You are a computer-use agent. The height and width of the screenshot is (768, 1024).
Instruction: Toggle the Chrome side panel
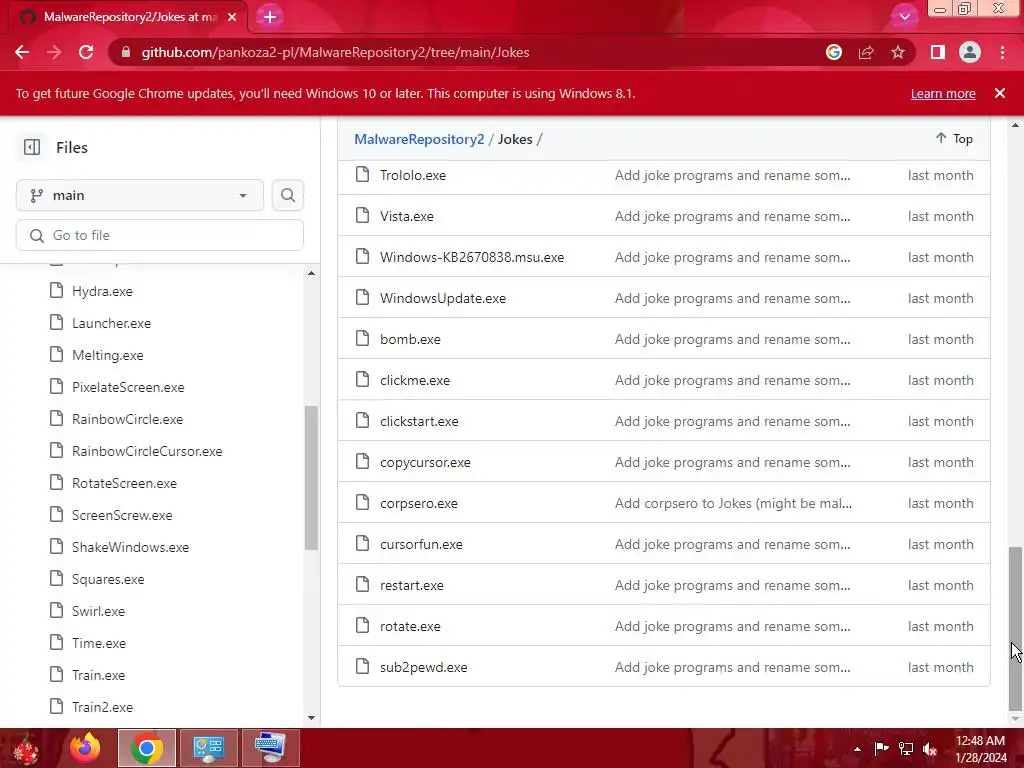pos(938,52)
